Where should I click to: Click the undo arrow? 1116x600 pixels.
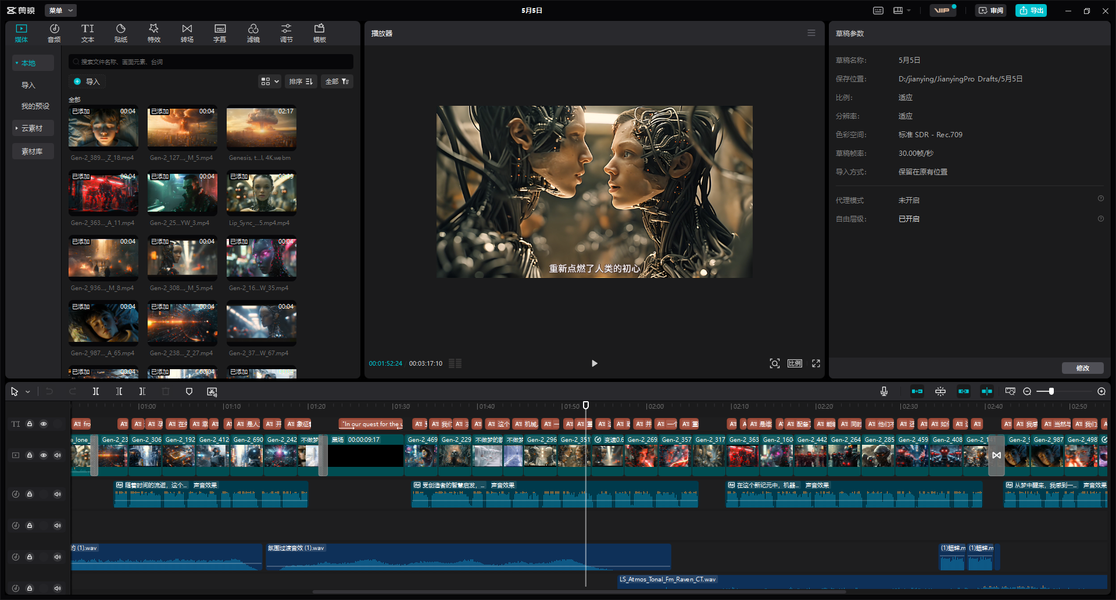[x=49, y=391]
